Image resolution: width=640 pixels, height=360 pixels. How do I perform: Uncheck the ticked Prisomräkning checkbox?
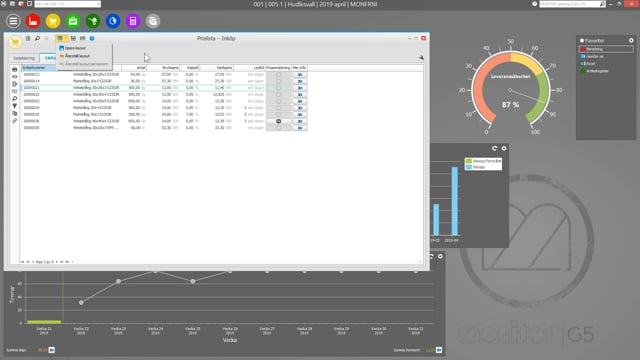[x=278, y=121]
